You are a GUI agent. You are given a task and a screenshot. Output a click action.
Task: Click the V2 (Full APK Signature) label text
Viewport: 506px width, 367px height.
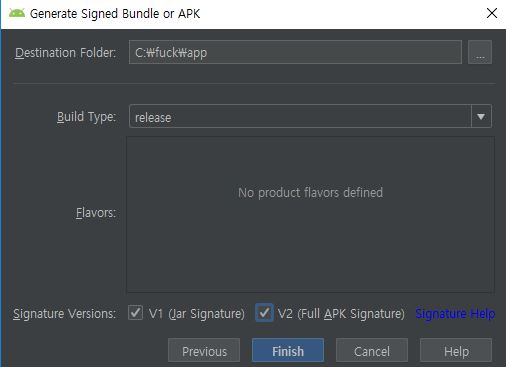click(341, 314)
